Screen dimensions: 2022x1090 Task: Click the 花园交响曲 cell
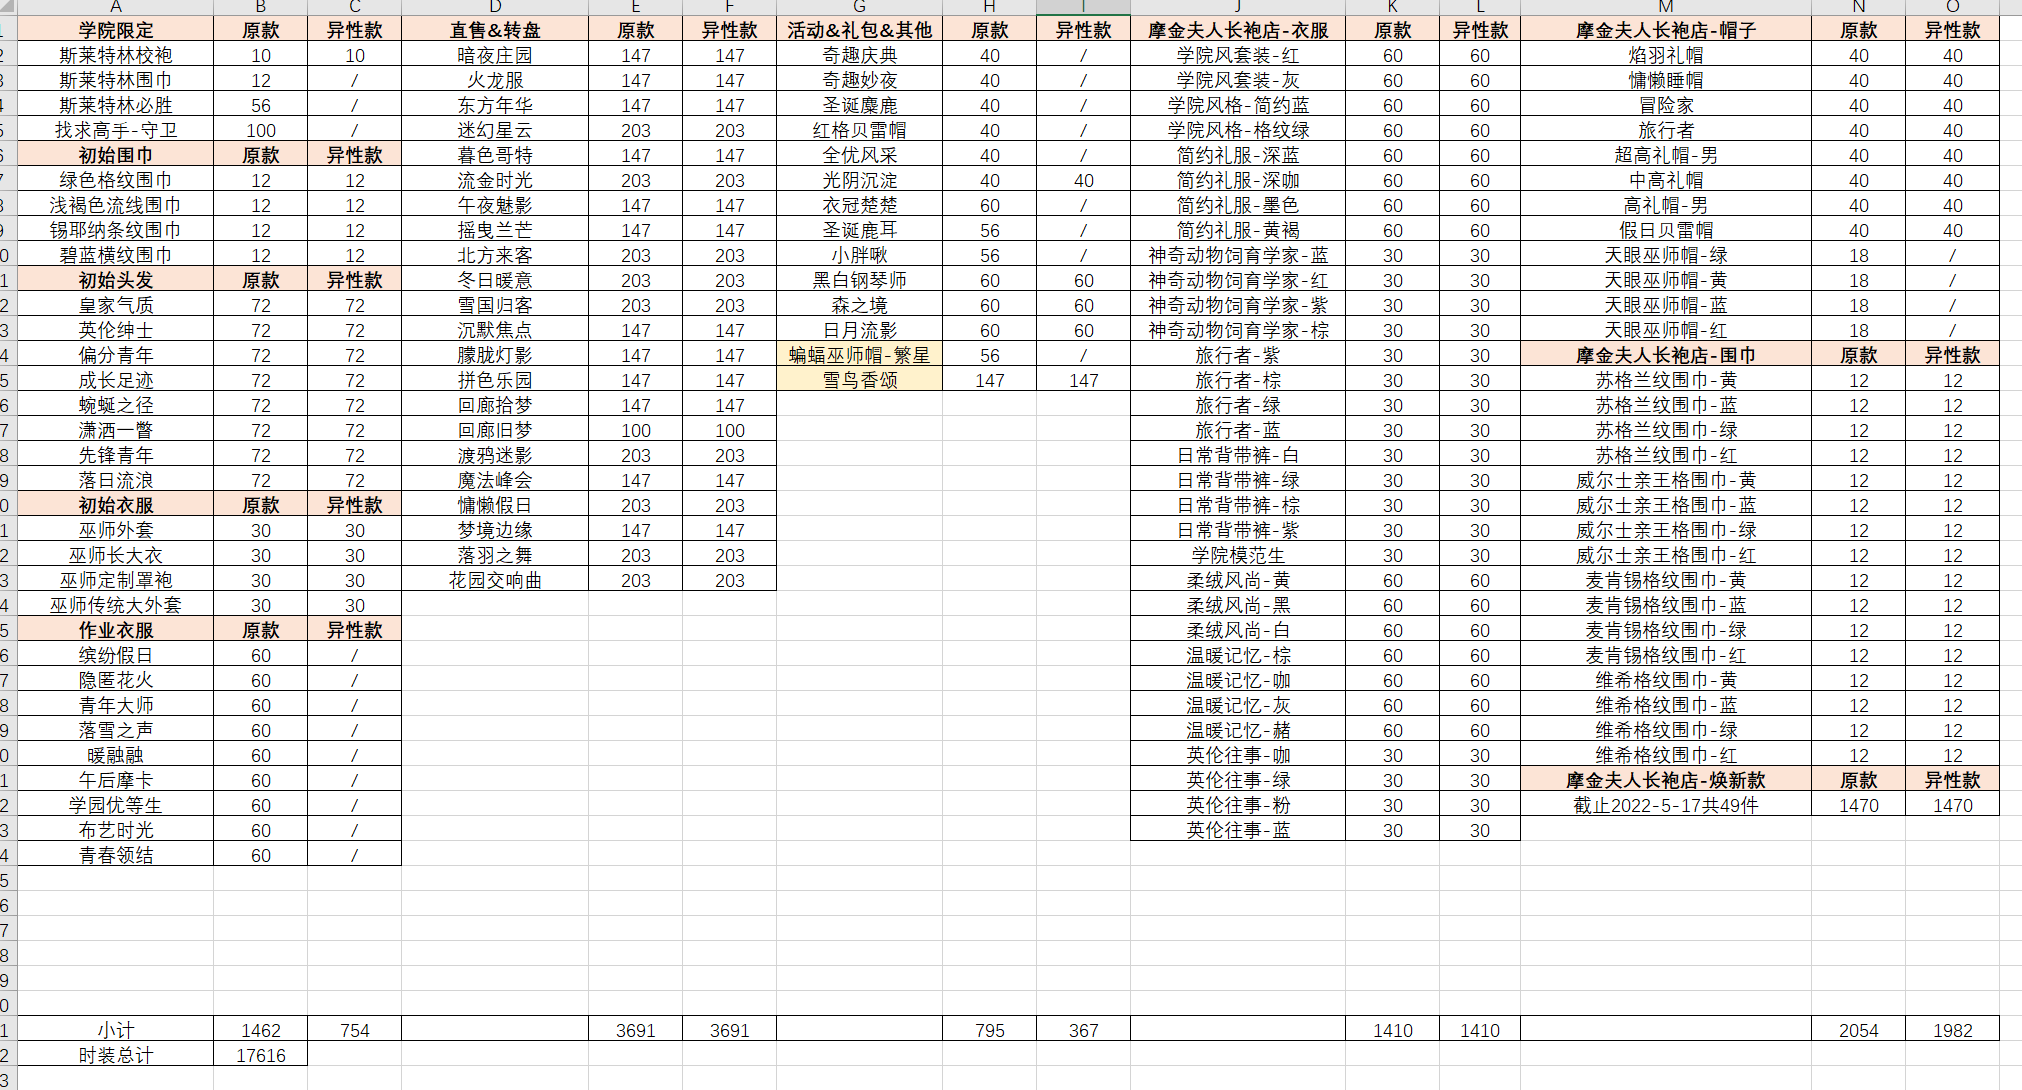[x=495, y=580]
